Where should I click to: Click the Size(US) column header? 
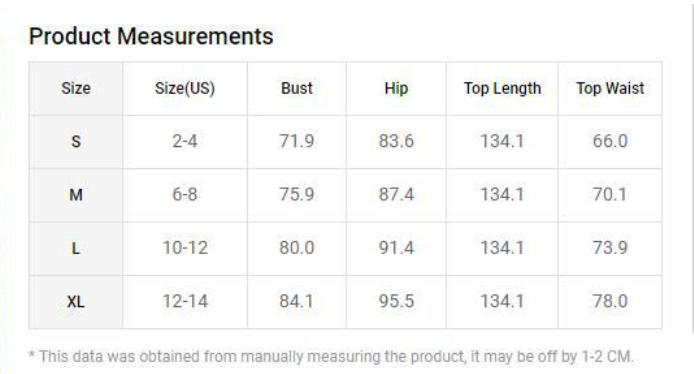[x=185, y=89]
